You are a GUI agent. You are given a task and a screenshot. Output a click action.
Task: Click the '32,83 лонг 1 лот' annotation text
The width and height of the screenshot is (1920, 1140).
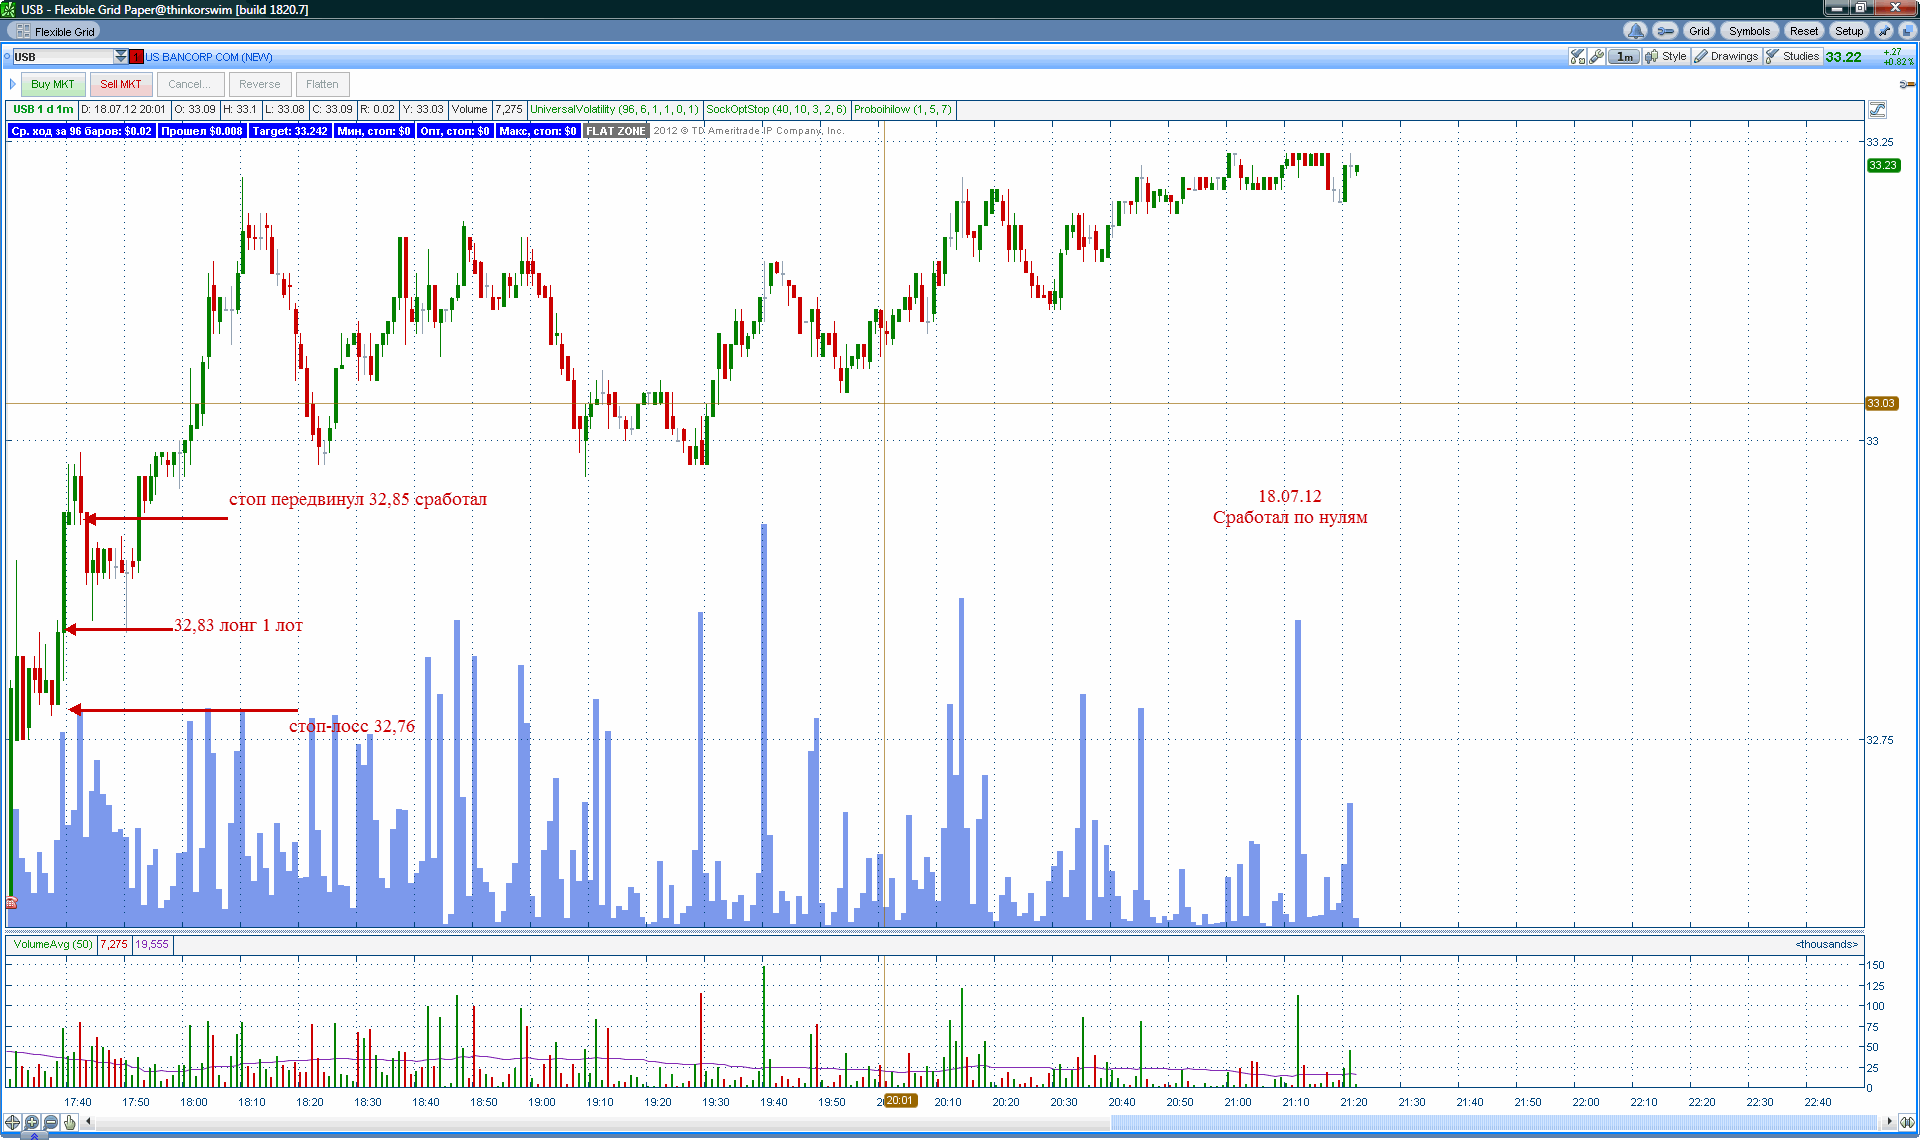(238, 626)
